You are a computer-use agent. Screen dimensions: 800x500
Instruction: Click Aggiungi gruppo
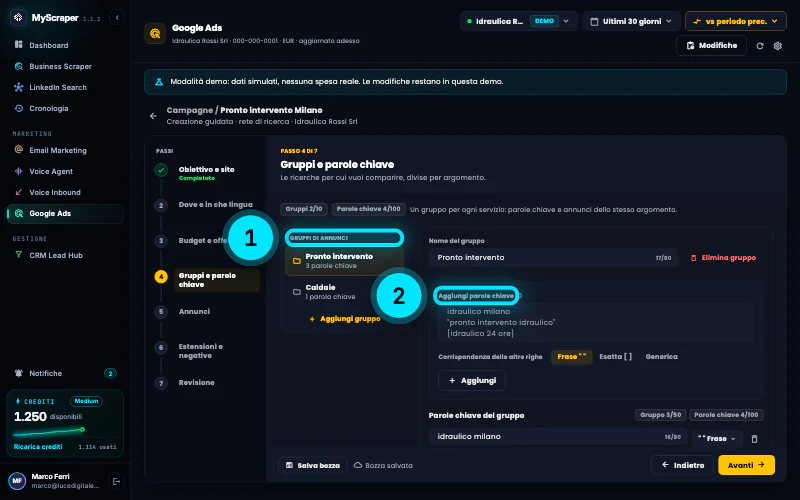tap(345, 318)
